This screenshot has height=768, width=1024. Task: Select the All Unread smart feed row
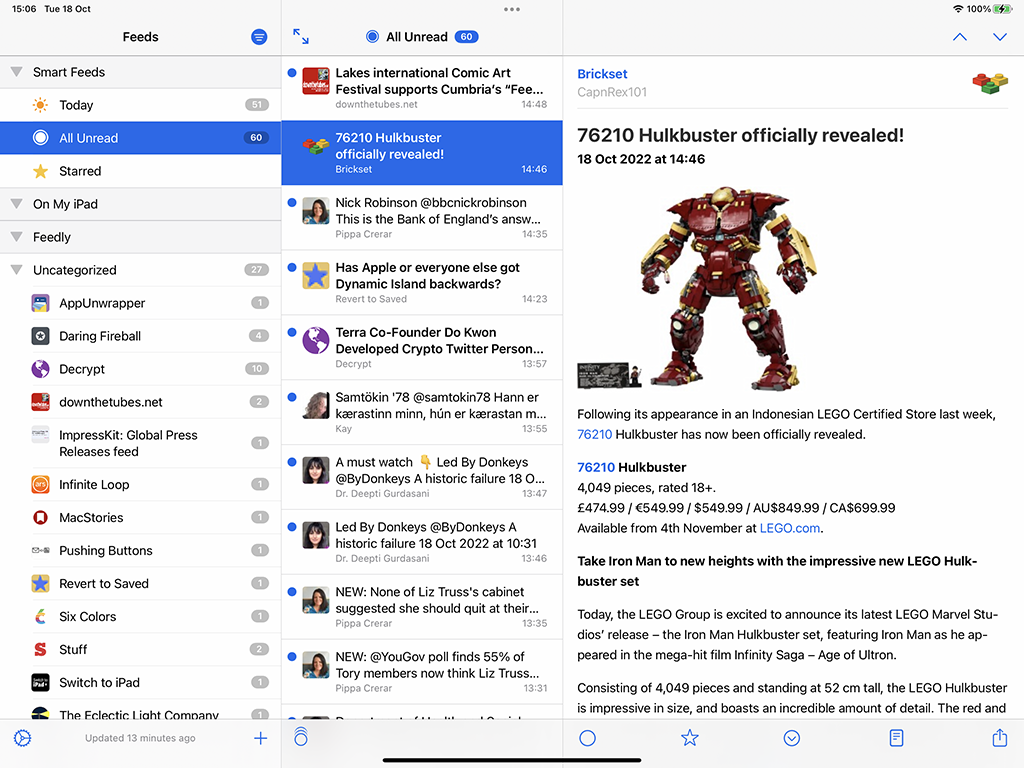pos(140,138)
